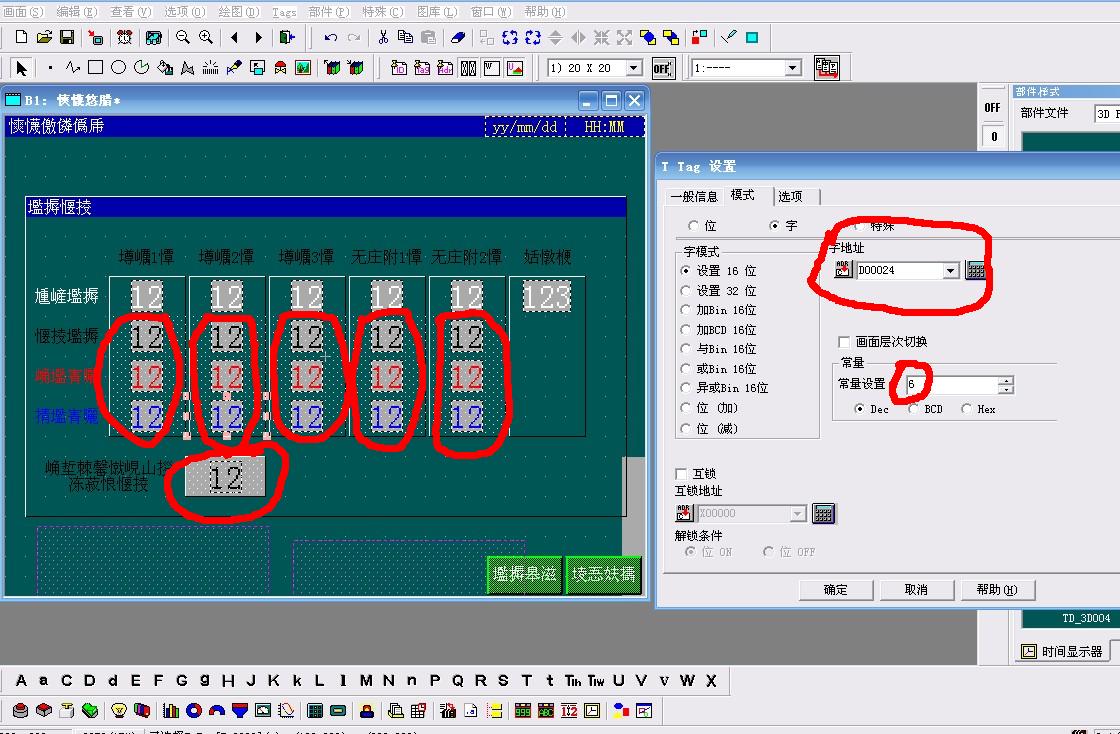This screenshot has width=1120, height=734.
Task: Click into the 常量设置 value field
Action: tap(950, 385)
